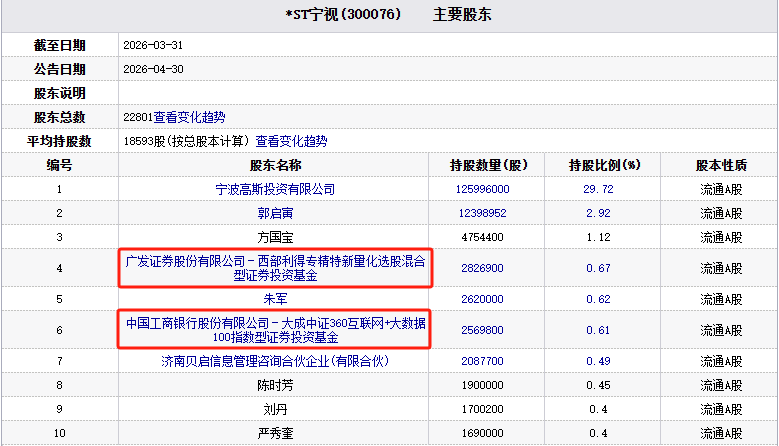Image resolution: width=779 pixels, height=446 pixels.
Task: Select ratio cell 1.12
Action: 598,237
